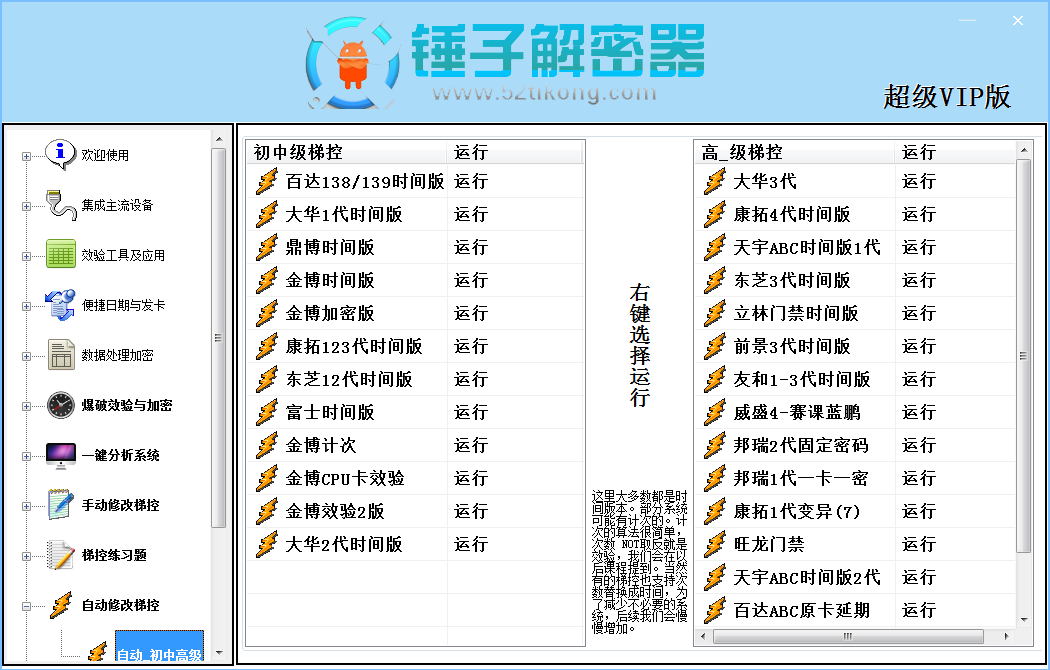This screenshot has height=670, width=1050.
Task: Click lightning icon next to 大华1代时间版
Action: (x=267, y=214)
